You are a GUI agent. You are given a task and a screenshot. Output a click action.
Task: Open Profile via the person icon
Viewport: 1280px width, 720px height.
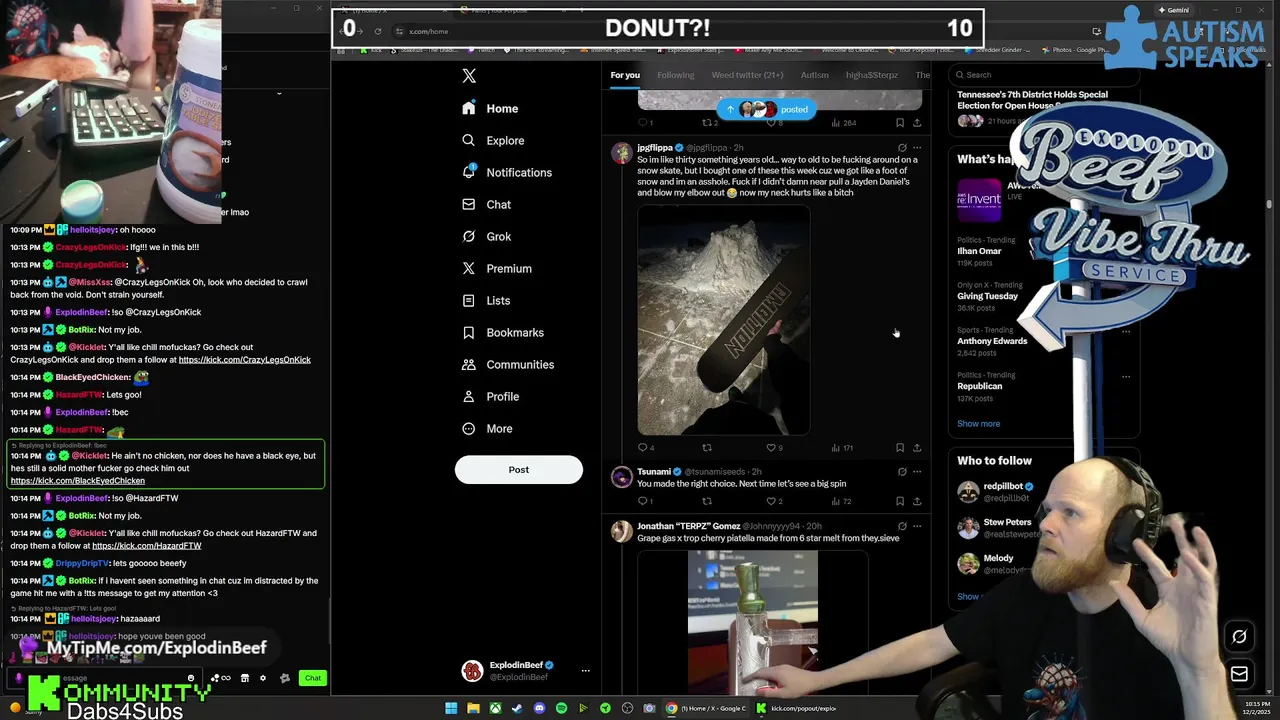(x=468, y=396)
